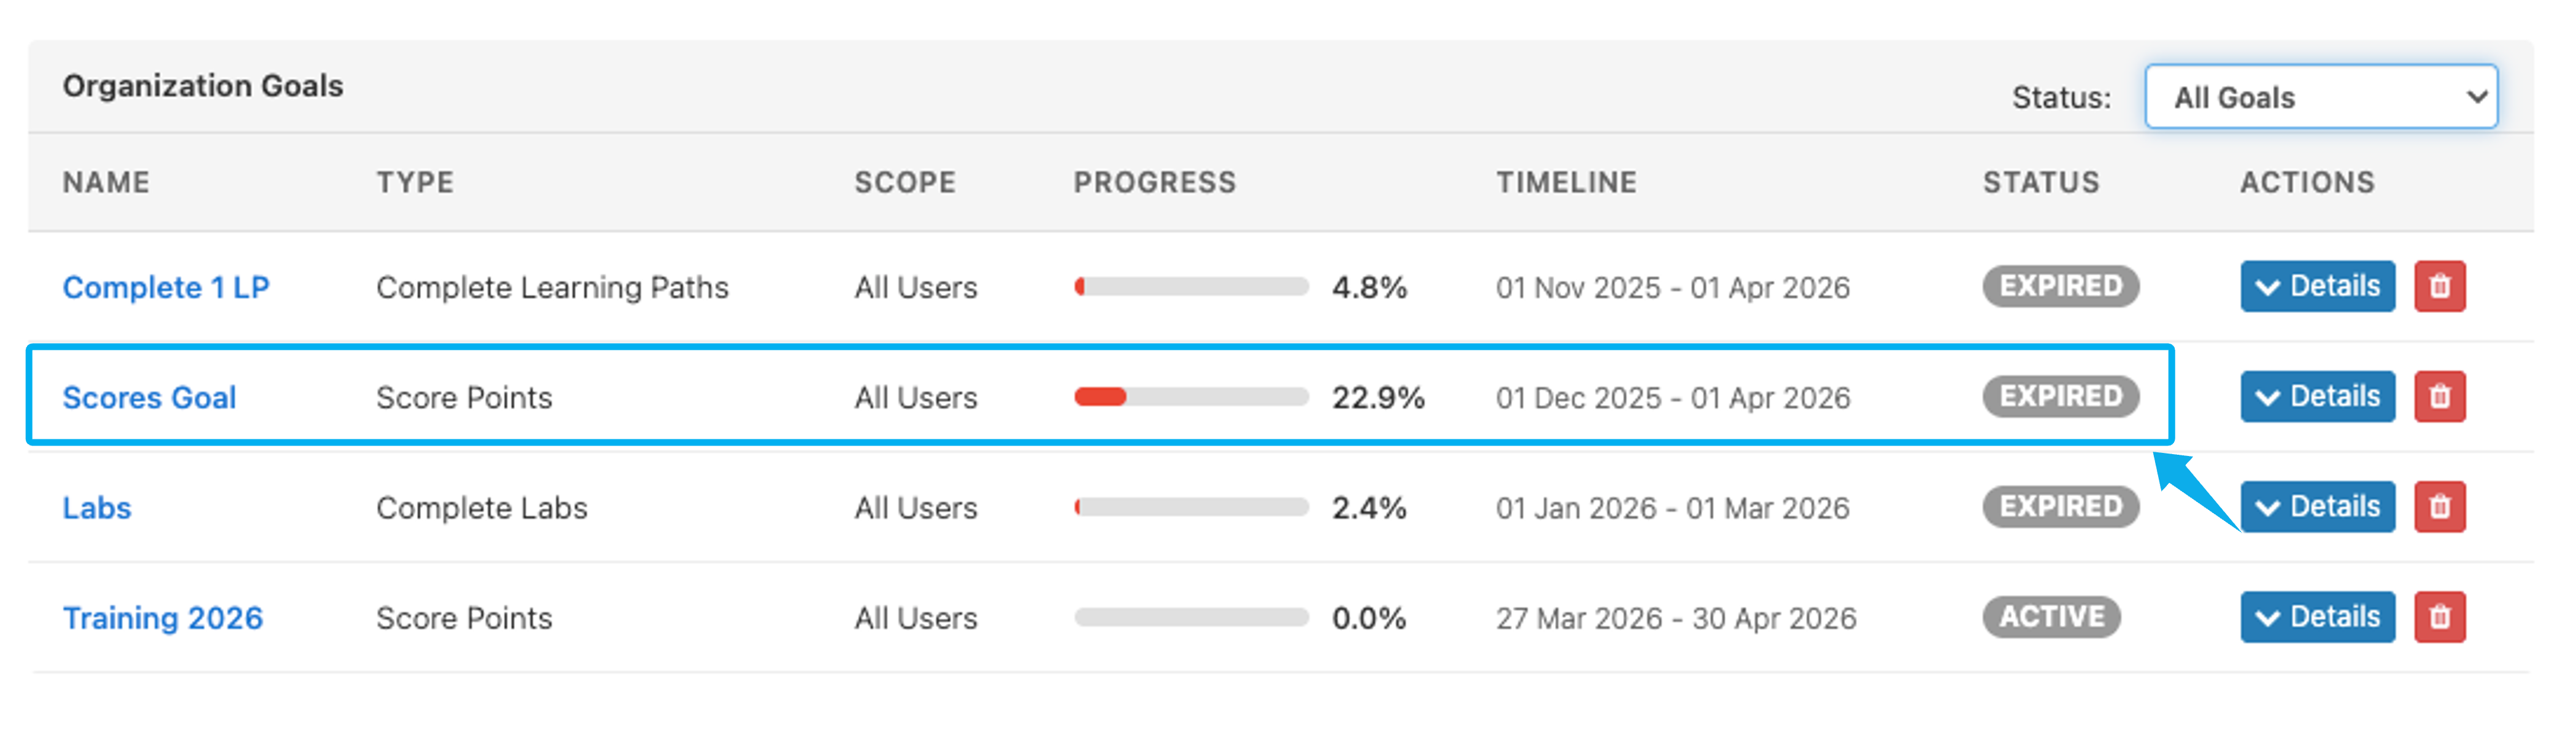Image resolution: width=2576 pixels, height=745 pixels.
Task: Click the Complete 1 LP progress bar
Action: pos(1191,288)
